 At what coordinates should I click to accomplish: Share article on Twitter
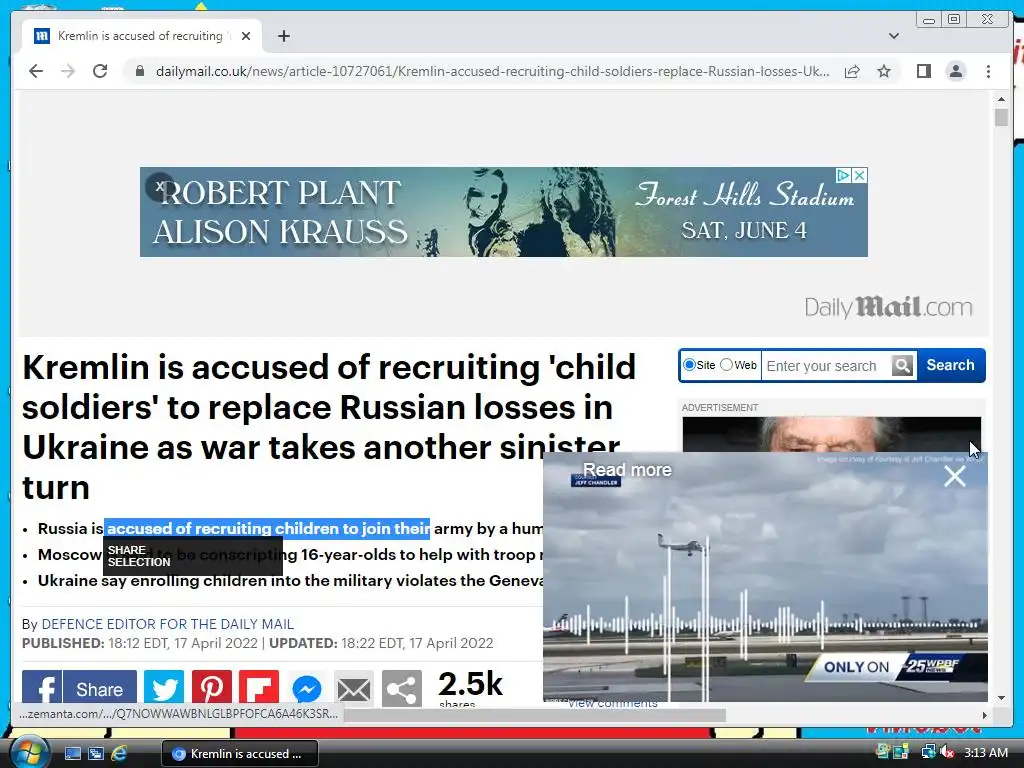(x=164, y=688)
